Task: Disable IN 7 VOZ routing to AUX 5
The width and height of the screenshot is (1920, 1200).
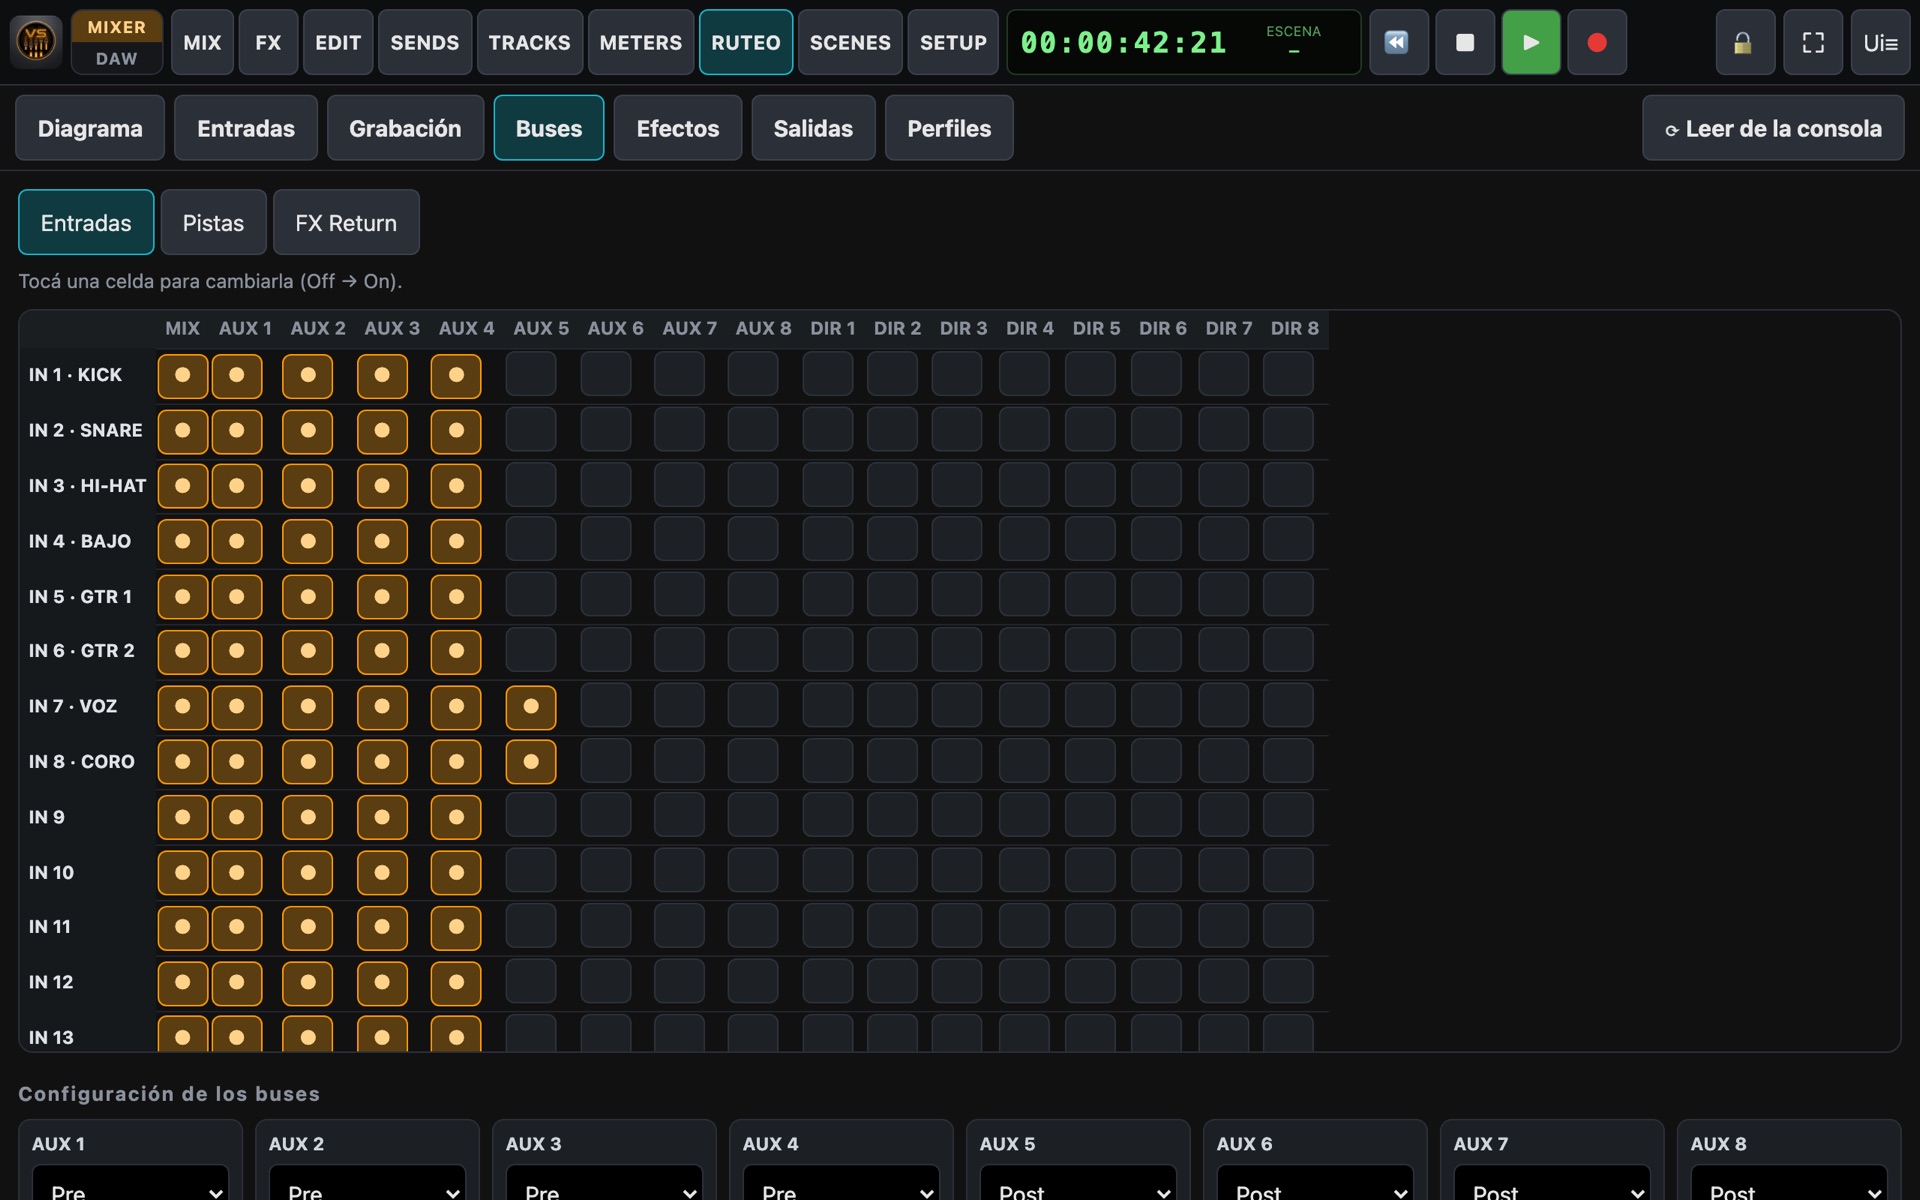Action: [x=531, y=707]
